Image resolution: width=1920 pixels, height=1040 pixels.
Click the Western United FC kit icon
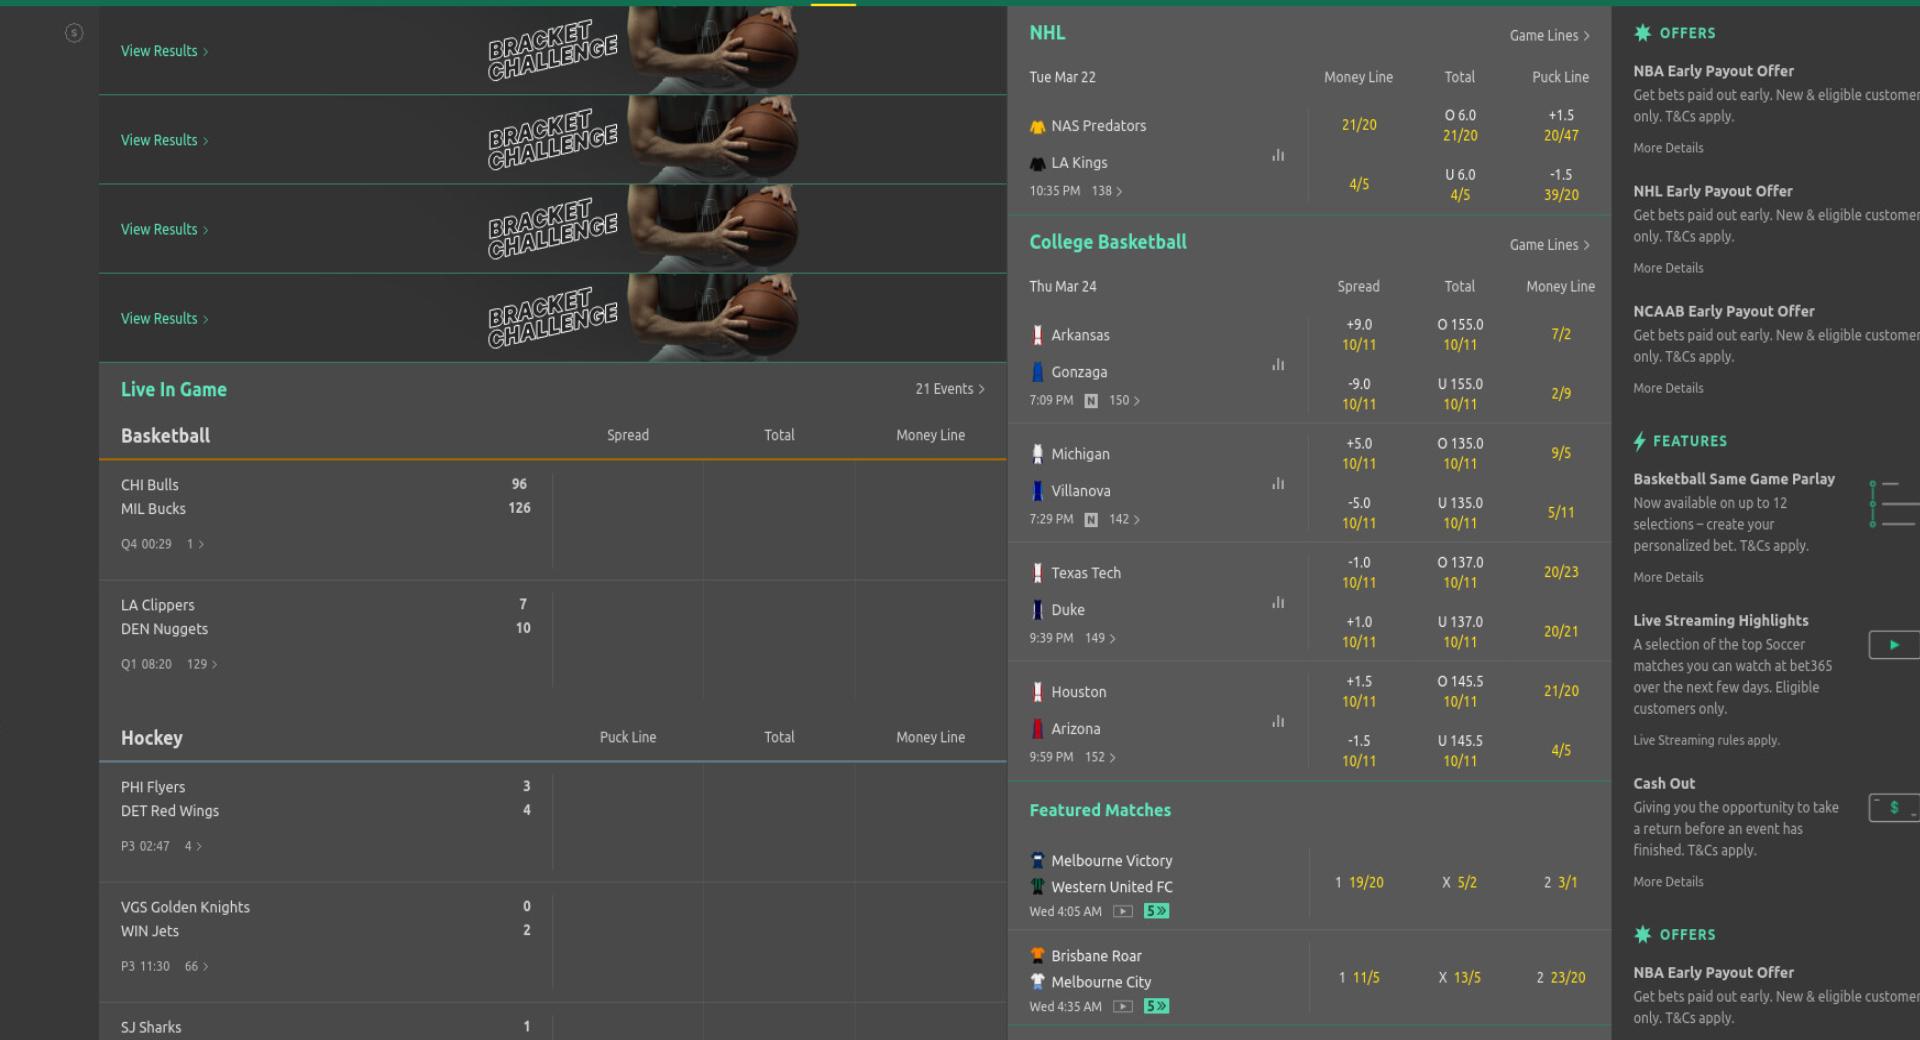click(1037, 886)
